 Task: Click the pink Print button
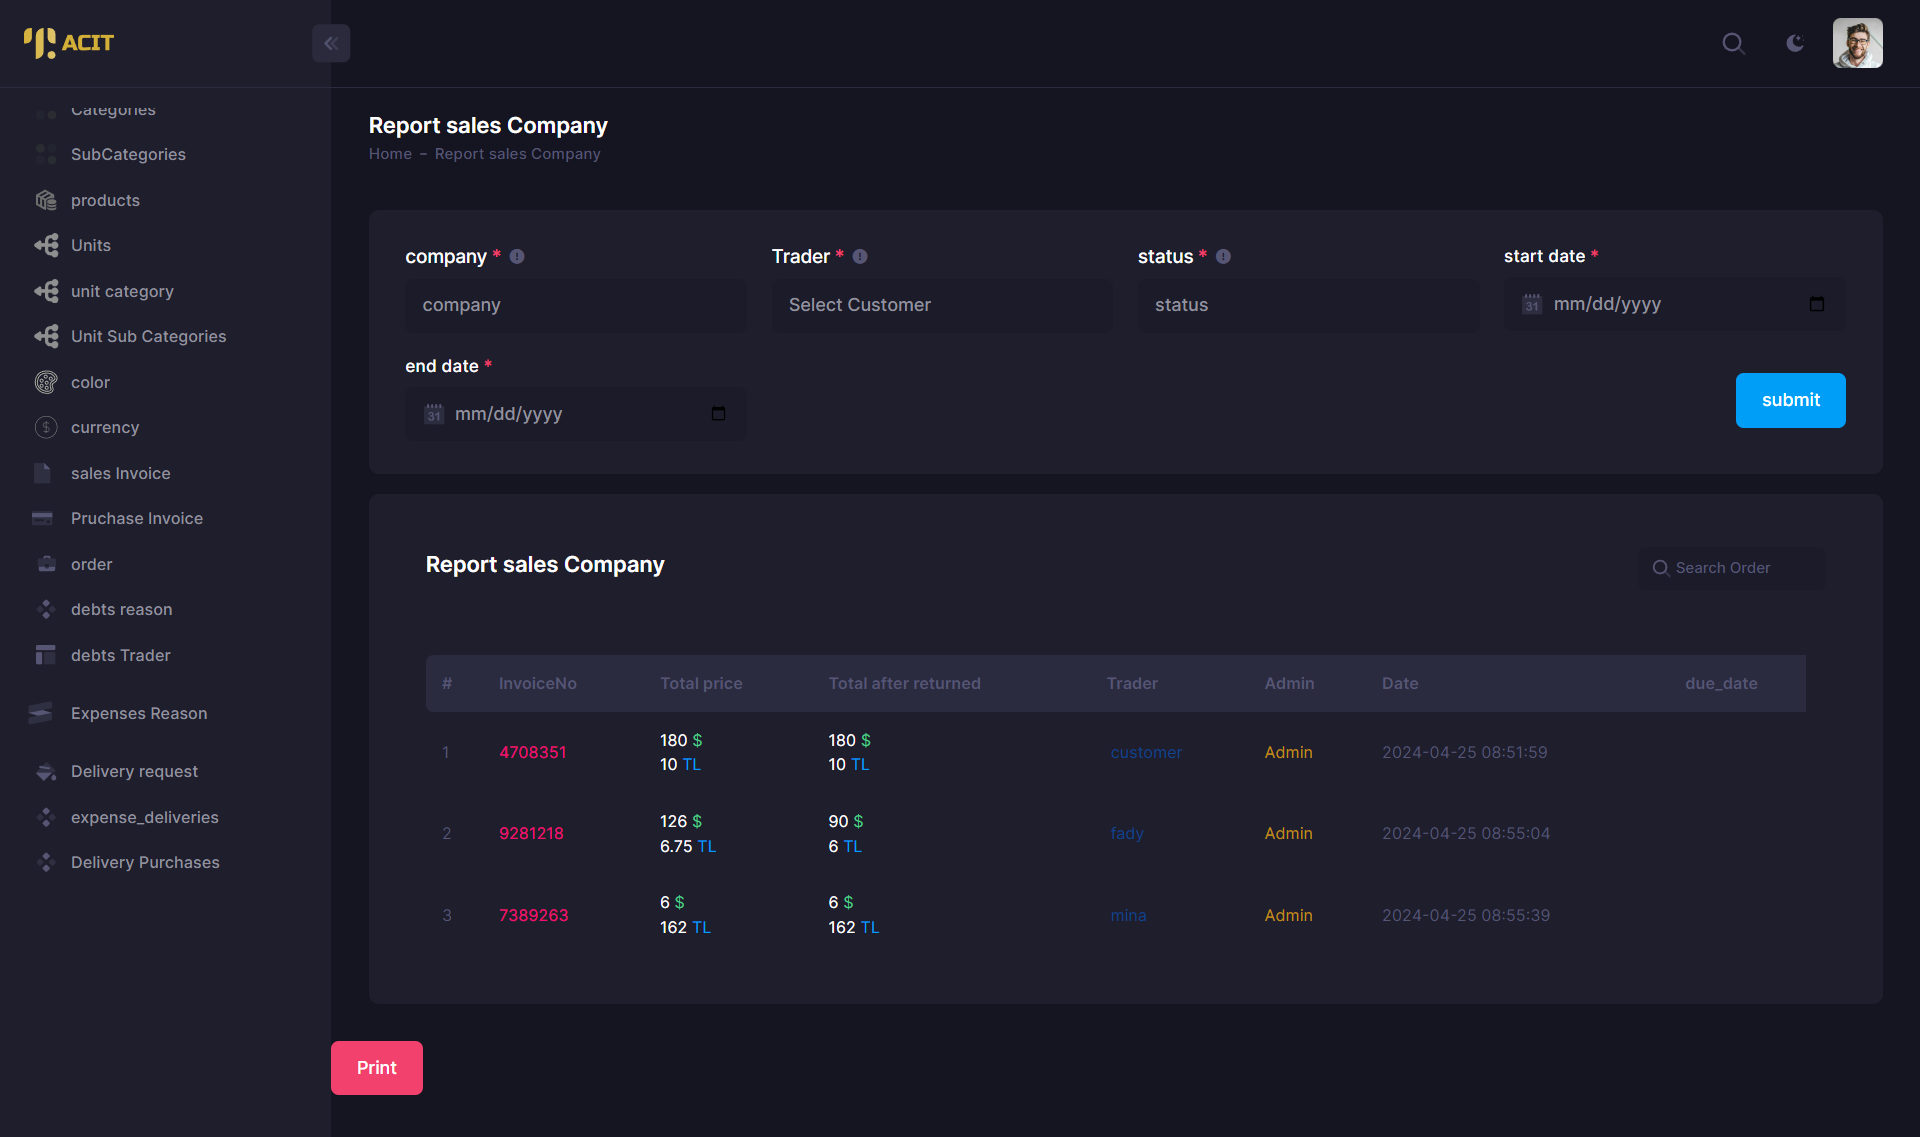[x=377, y=1068]
